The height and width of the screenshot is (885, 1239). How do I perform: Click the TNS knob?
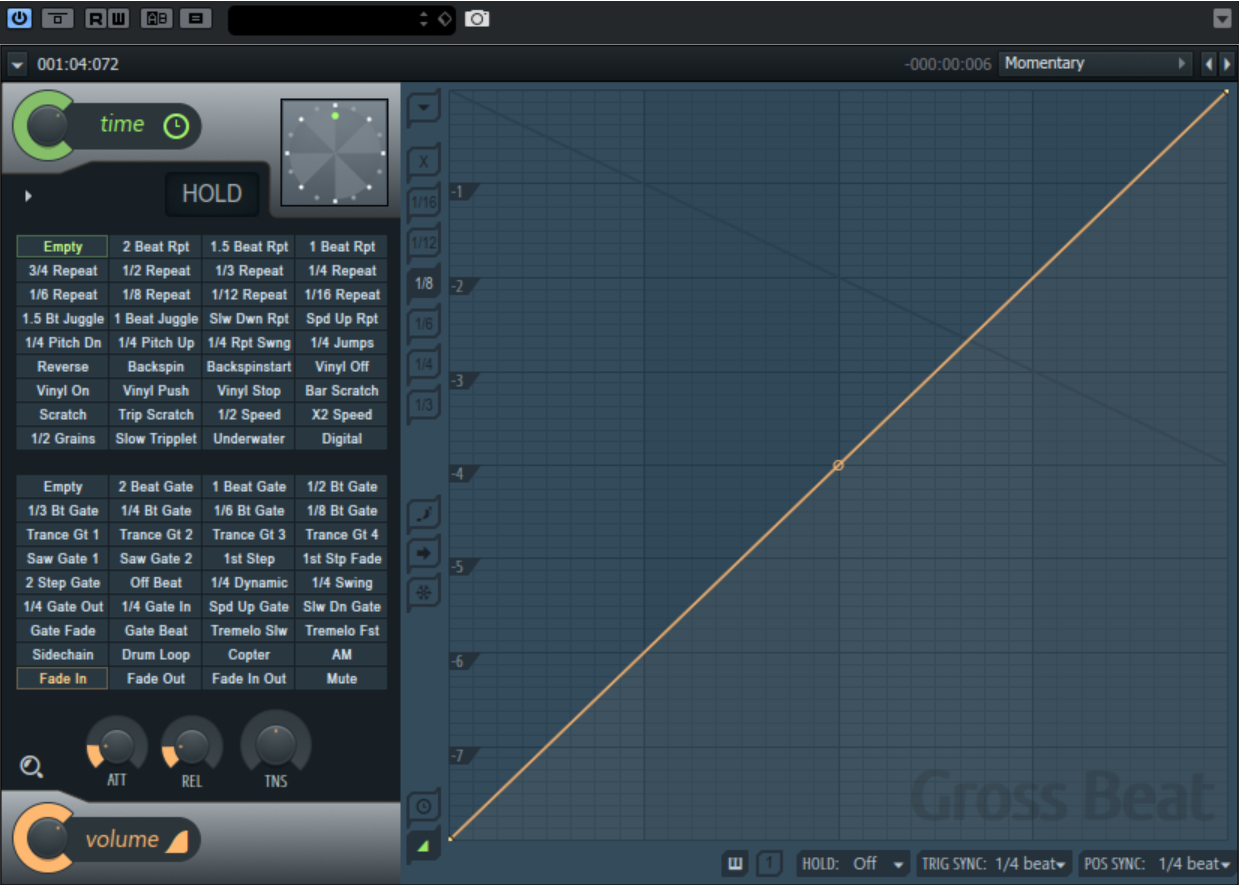click(x=275, y=745)
